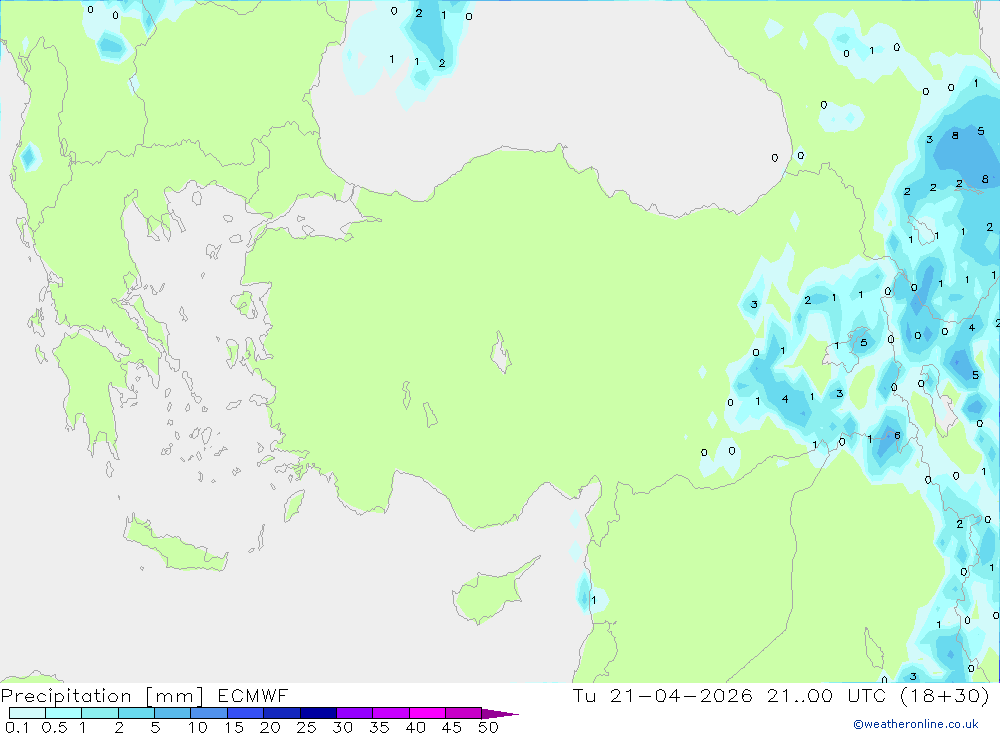Screen dimensions: 1000x733
Task: Click the "30" legend scale label
Action: (x=343, y=727)
